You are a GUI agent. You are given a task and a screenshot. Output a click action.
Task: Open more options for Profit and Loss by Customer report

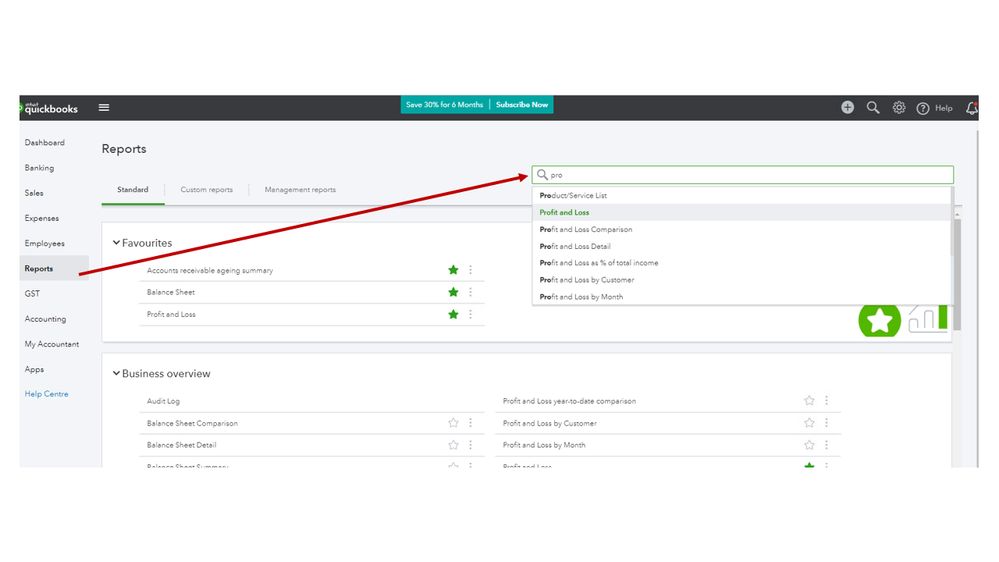826,422
